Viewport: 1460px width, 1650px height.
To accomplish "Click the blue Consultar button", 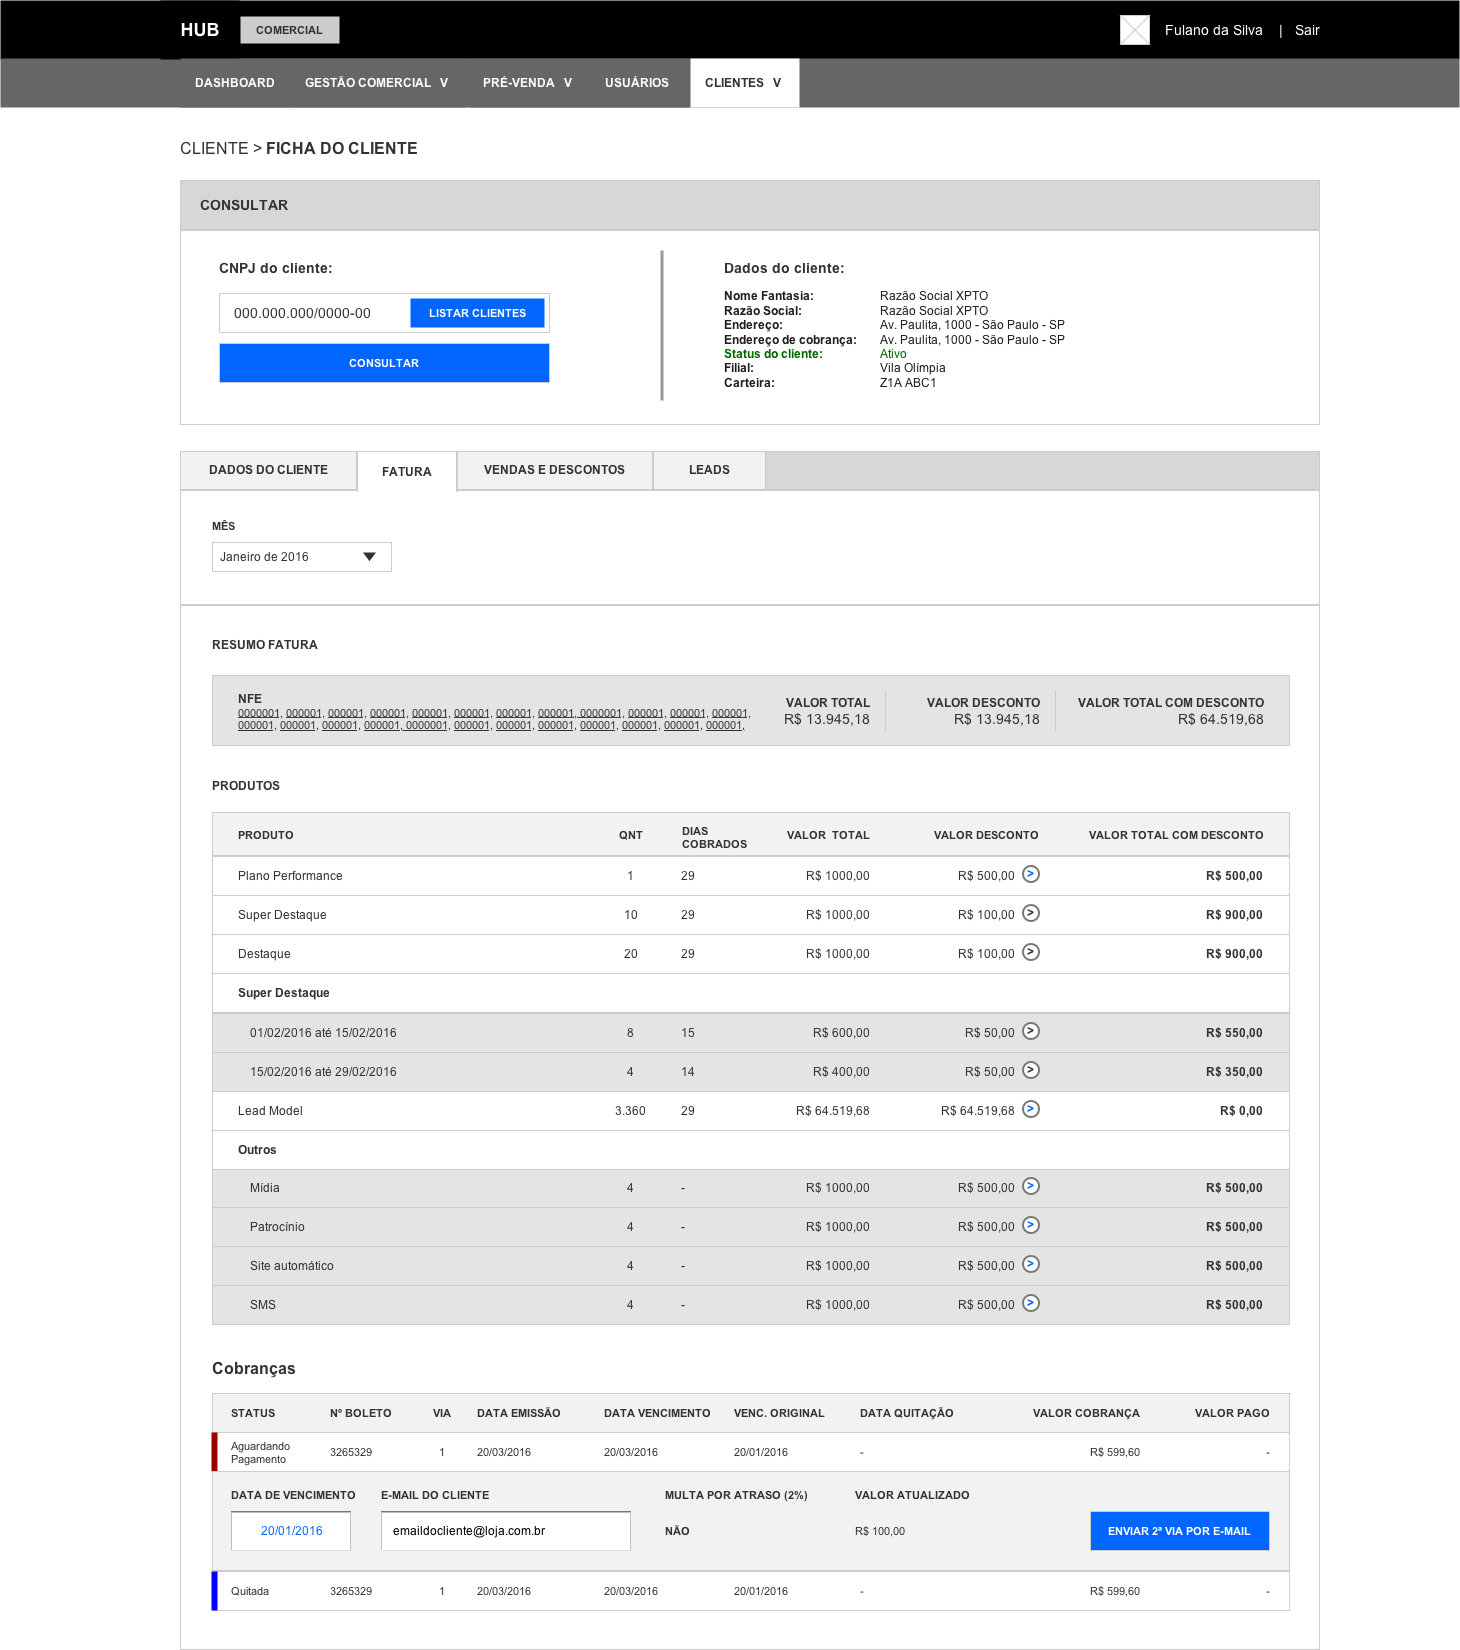I will tap(384, 363).
